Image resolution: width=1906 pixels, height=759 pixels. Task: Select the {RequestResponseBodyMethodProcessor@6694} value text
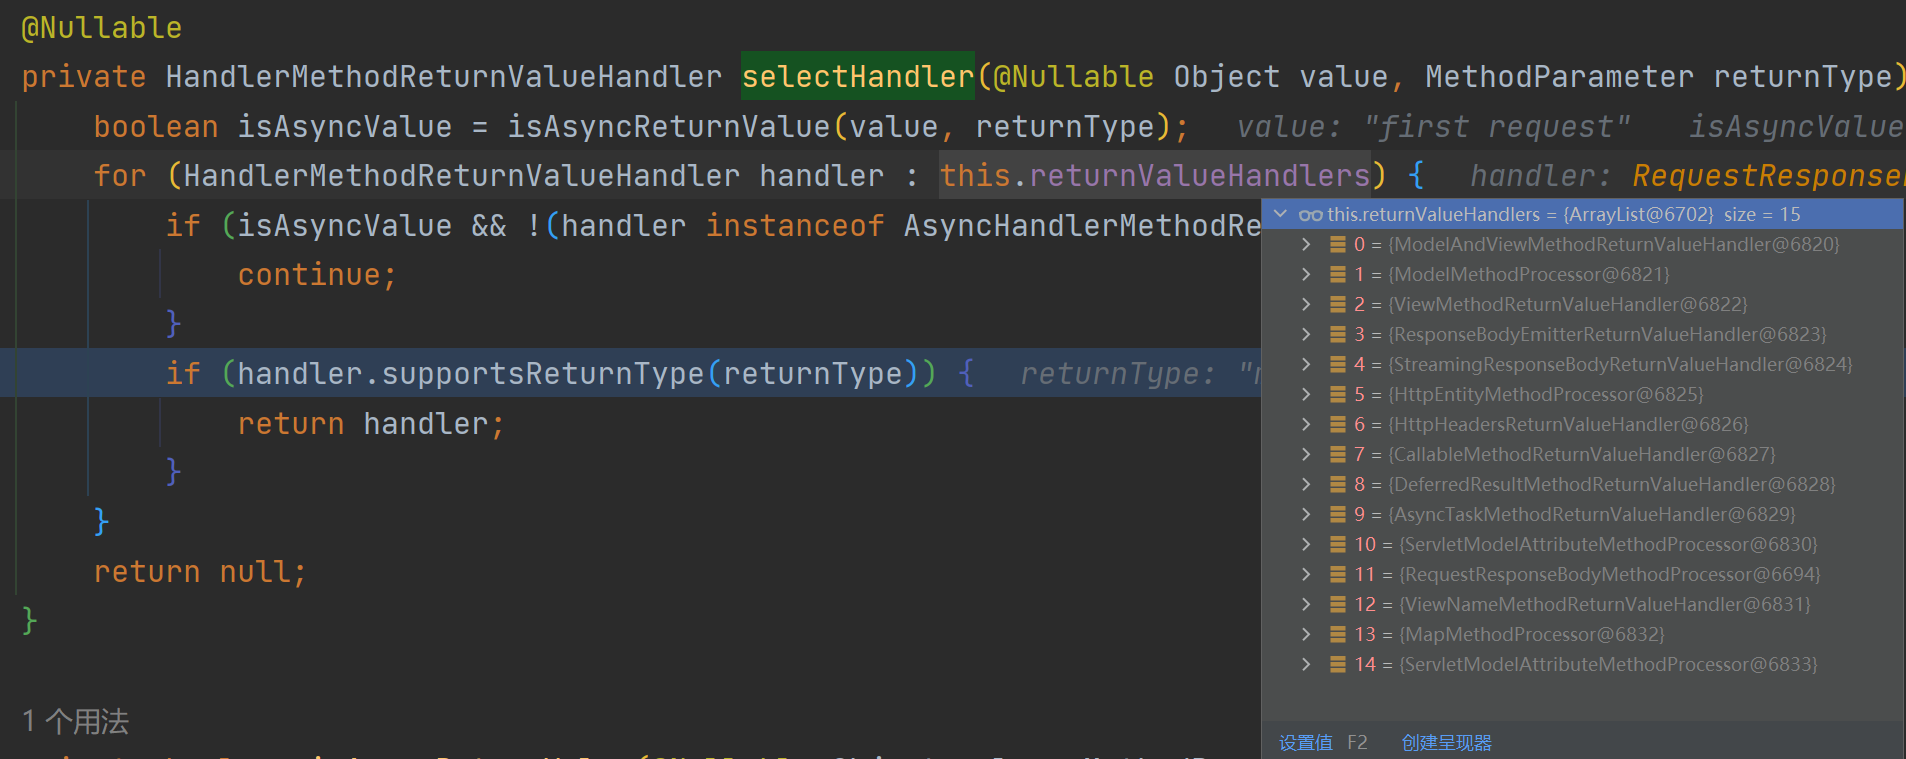tap(1610, 574)
